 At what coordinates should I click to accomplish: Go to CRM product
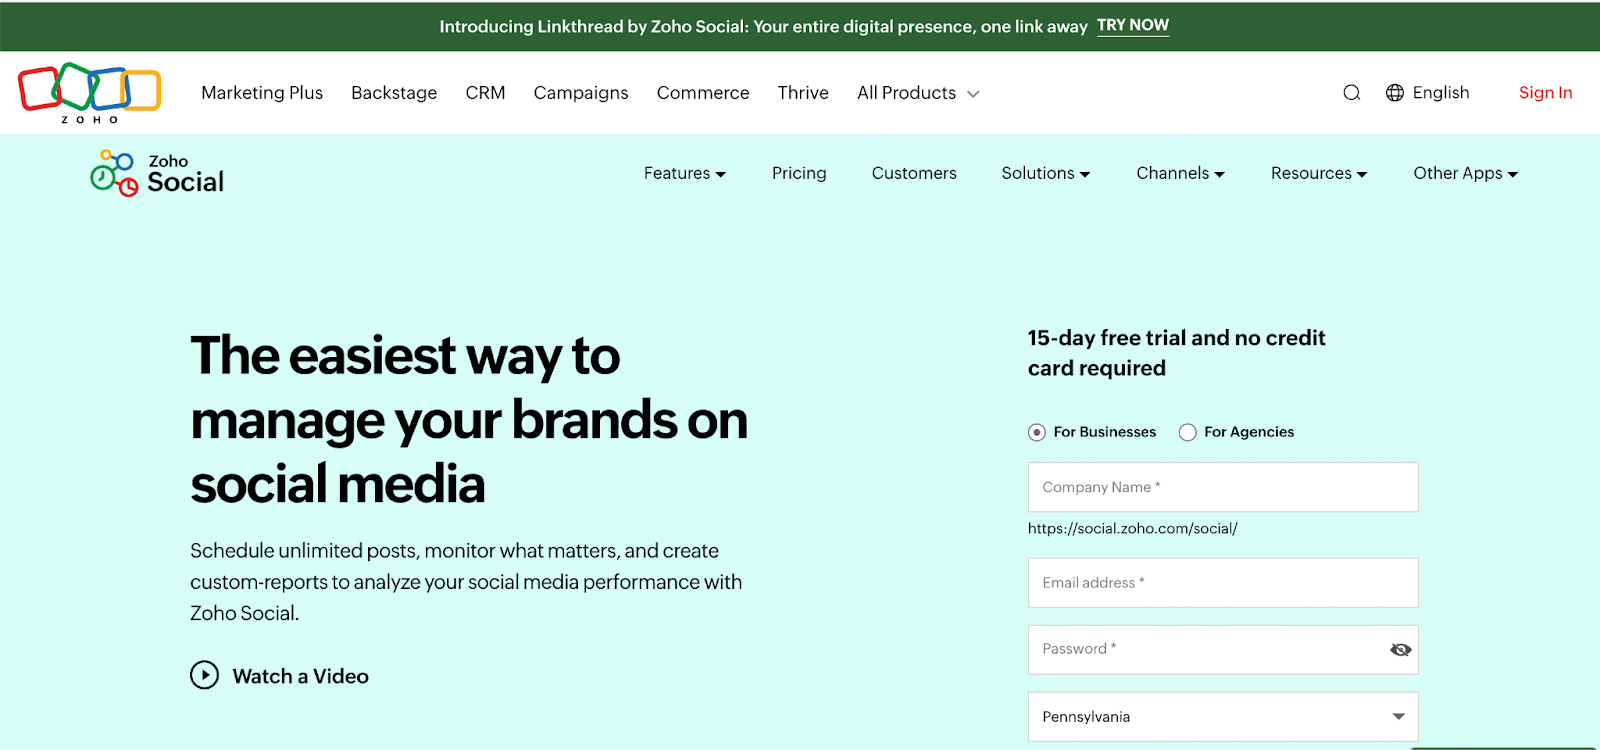click(485, 93)
